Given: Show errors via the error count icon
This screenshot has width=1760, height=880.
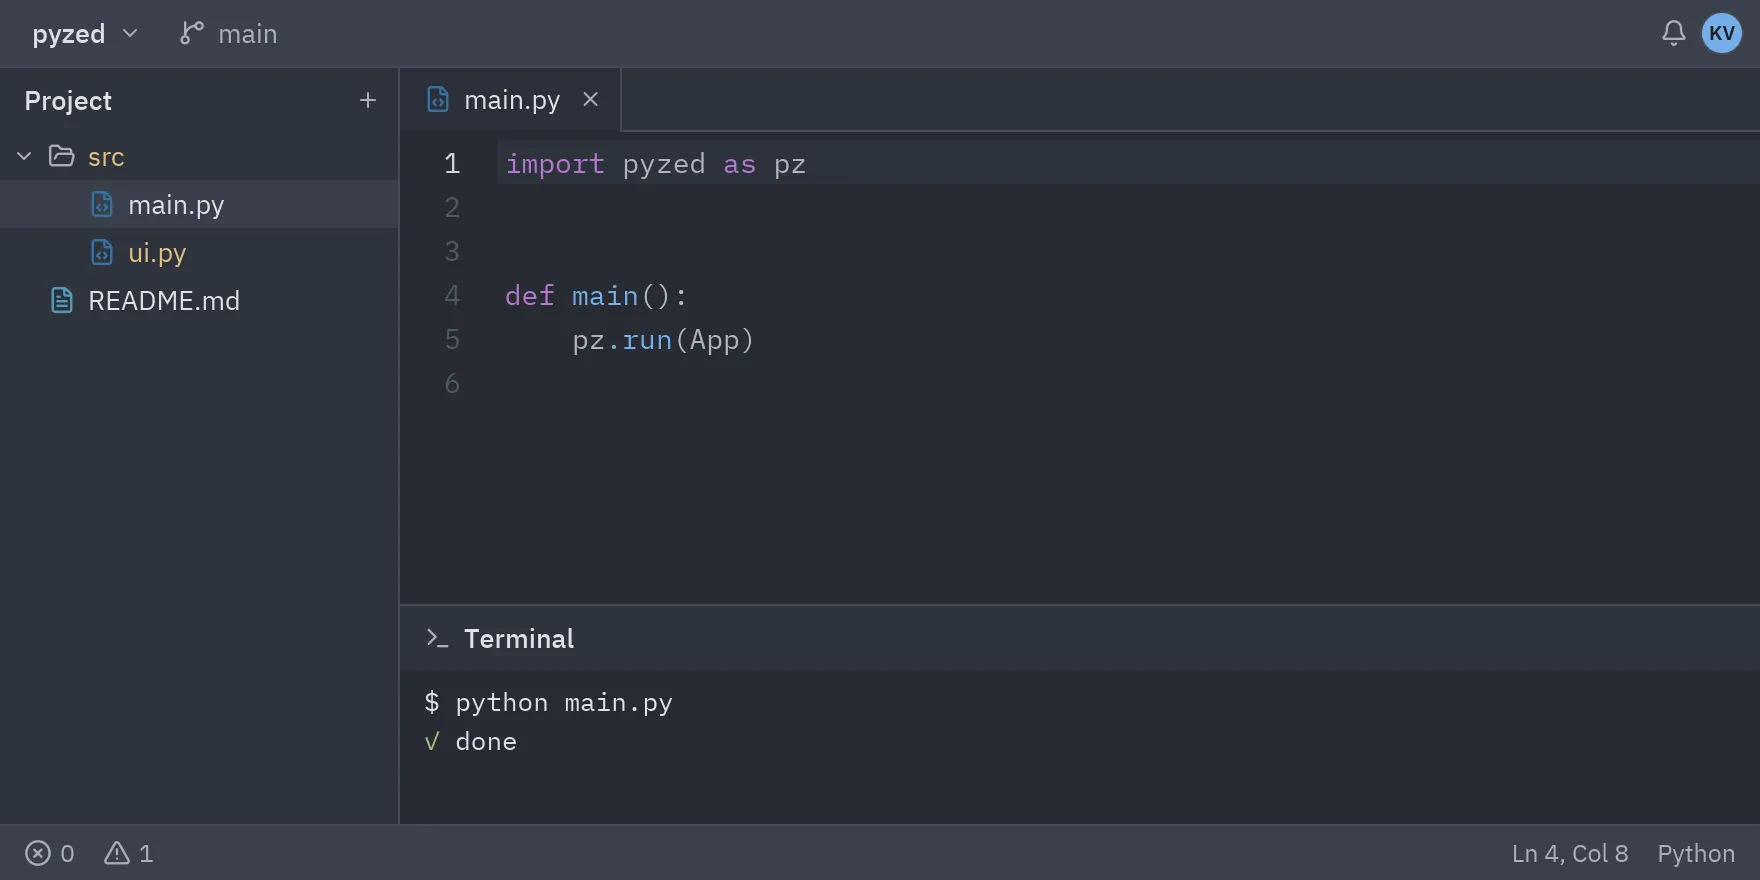Looking at the screenshot, I should coord(38,853).
